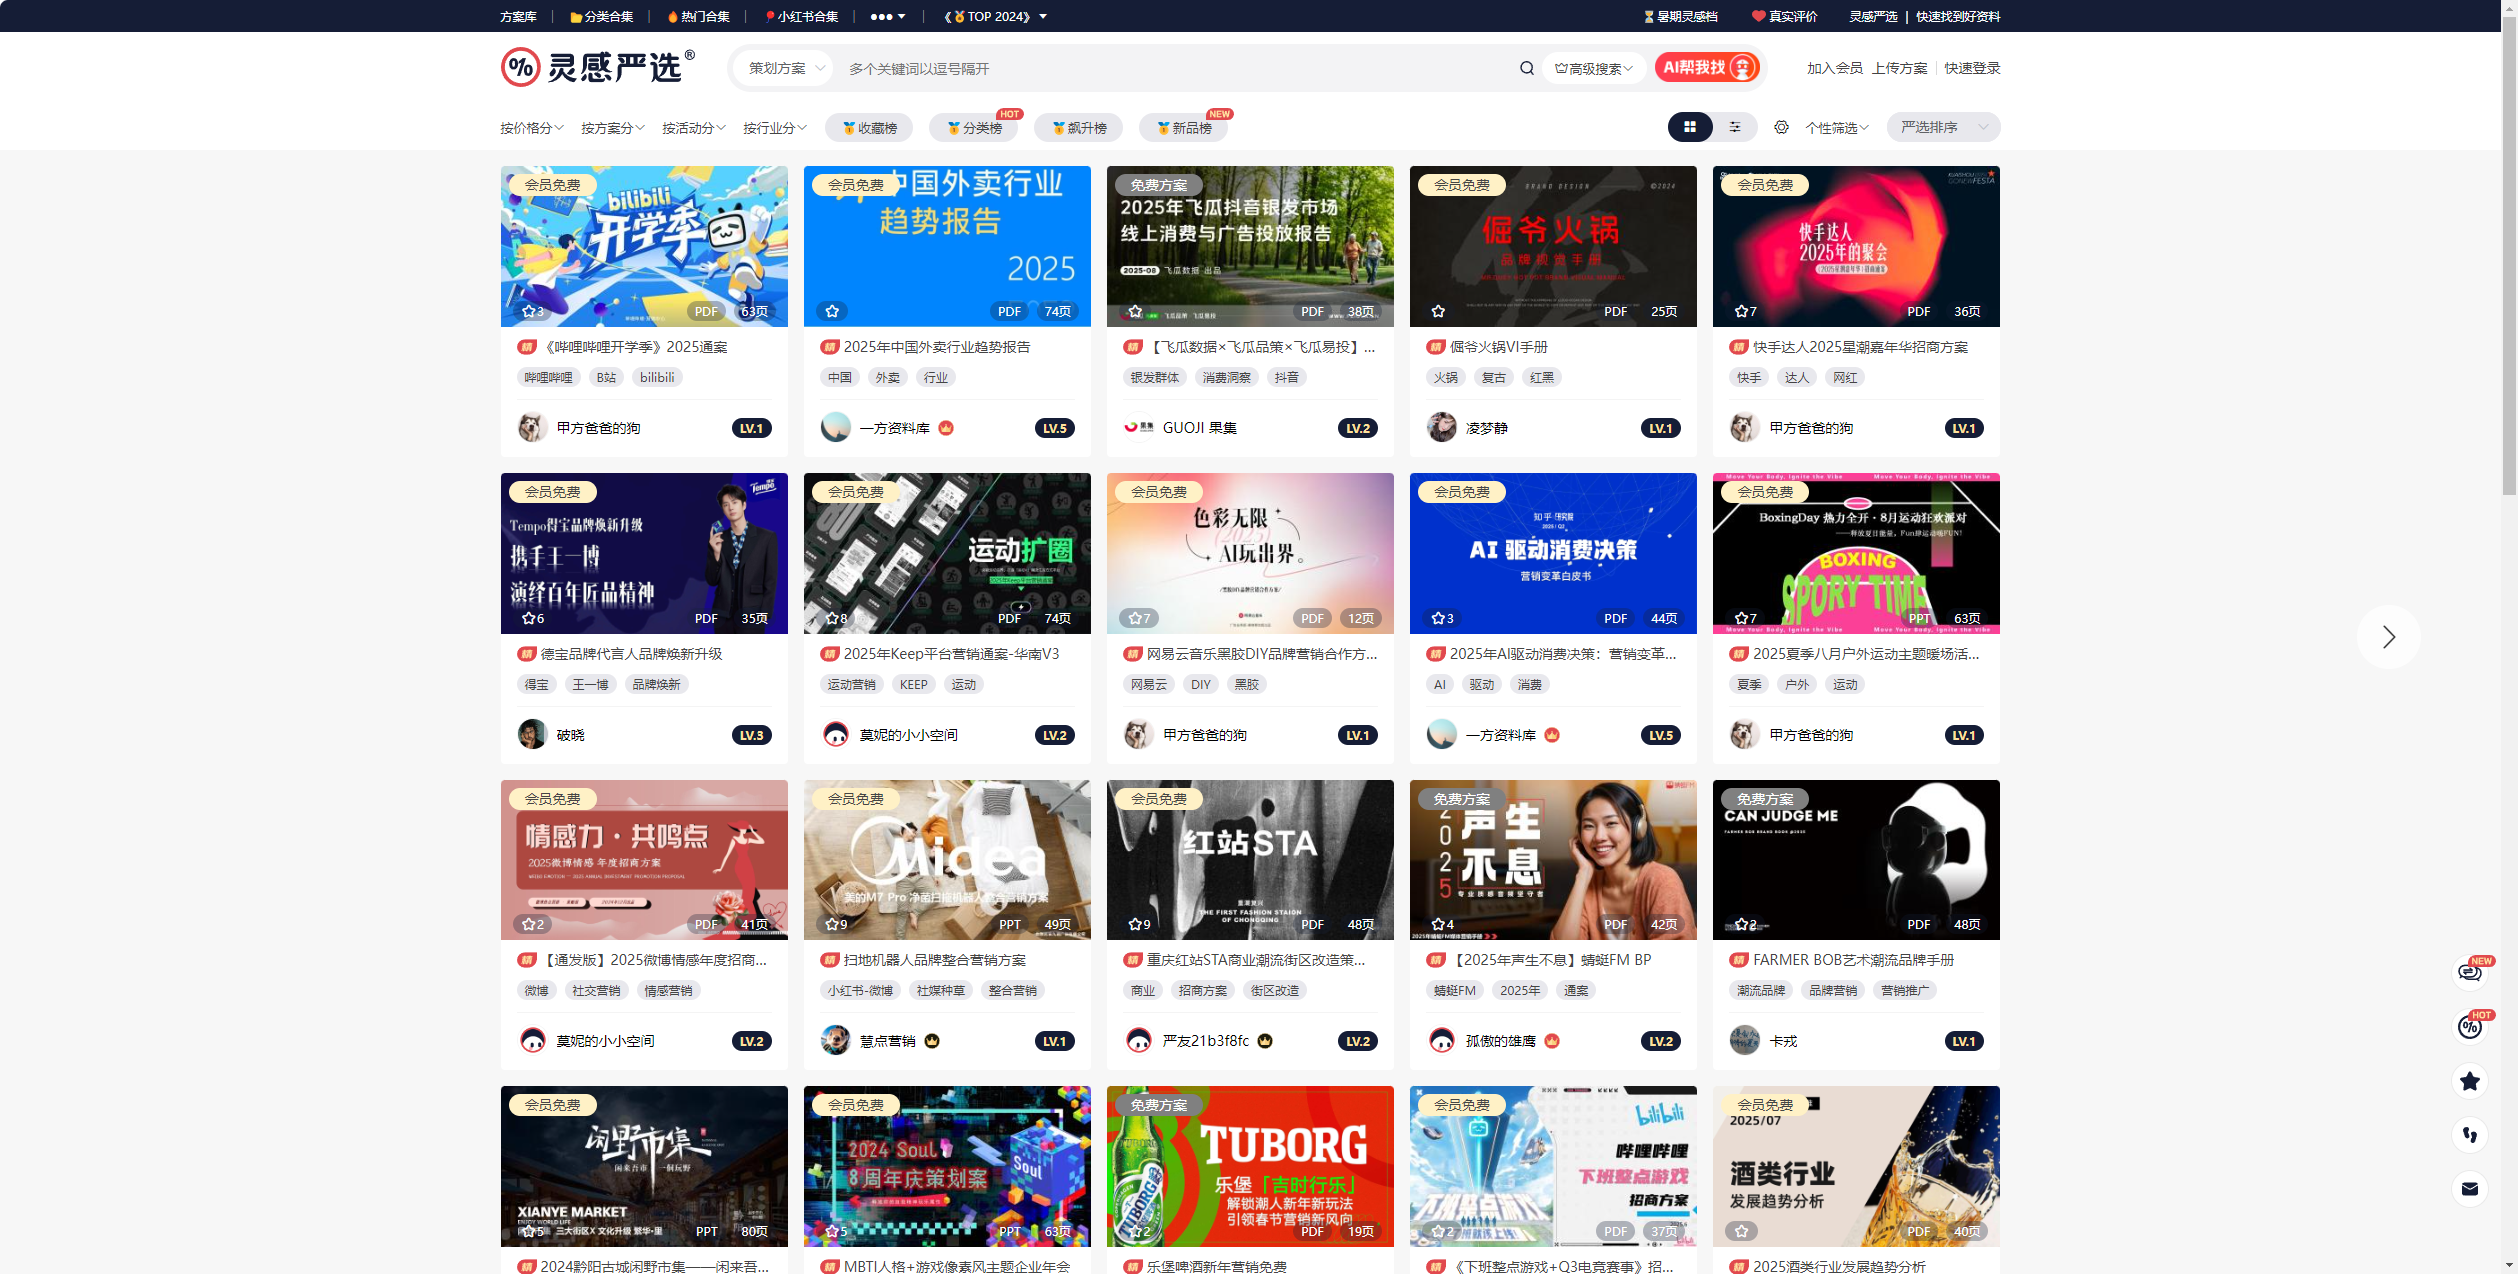The height and width of the screenshot is (1274, 2518).
Task: Open the 倔爷火锅 VI手册 thumbnail
Action: pos(1552,246)
